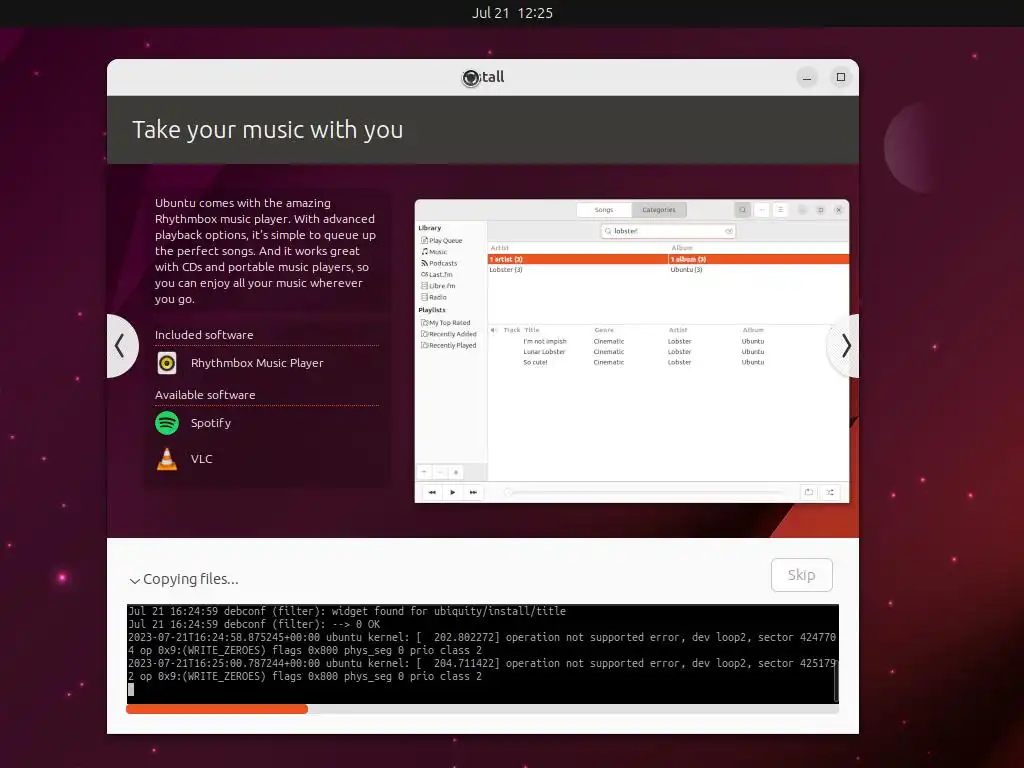Click the green Spotify icon
Screen dimensions: 1024x768
point(167,423)
